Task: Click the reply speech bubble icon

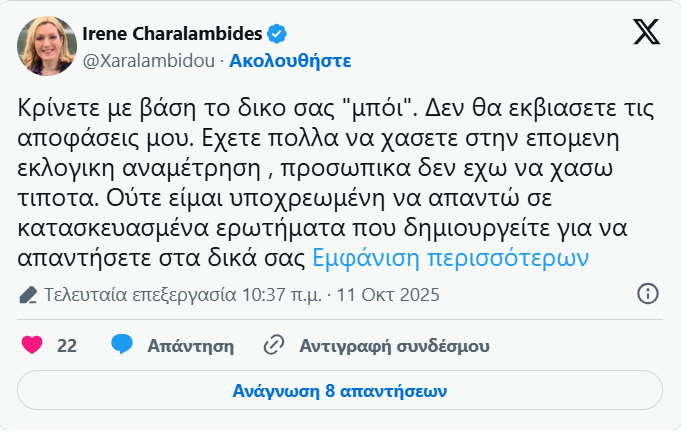Action: point(122,346)
